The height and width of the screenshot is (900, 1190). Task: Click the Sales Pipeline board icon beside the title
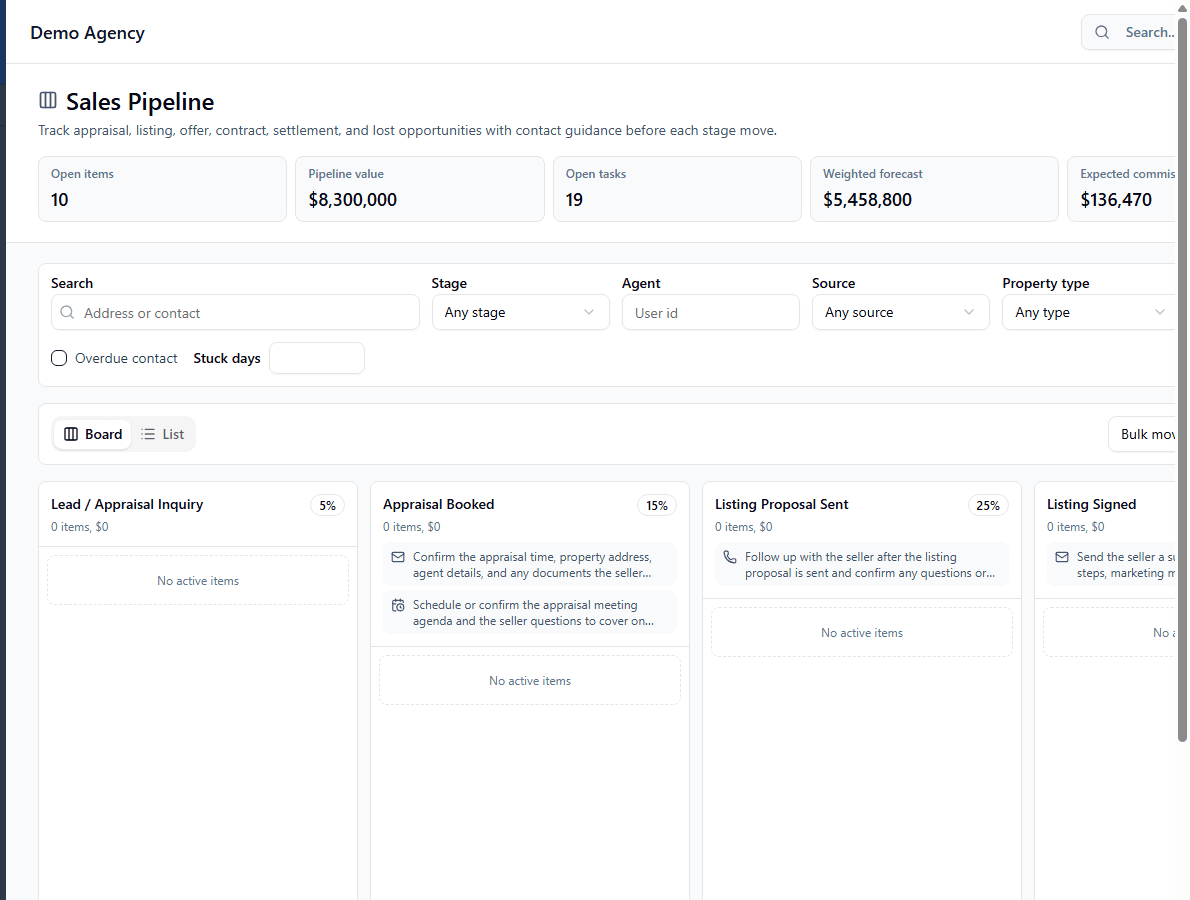pos(48,100)
